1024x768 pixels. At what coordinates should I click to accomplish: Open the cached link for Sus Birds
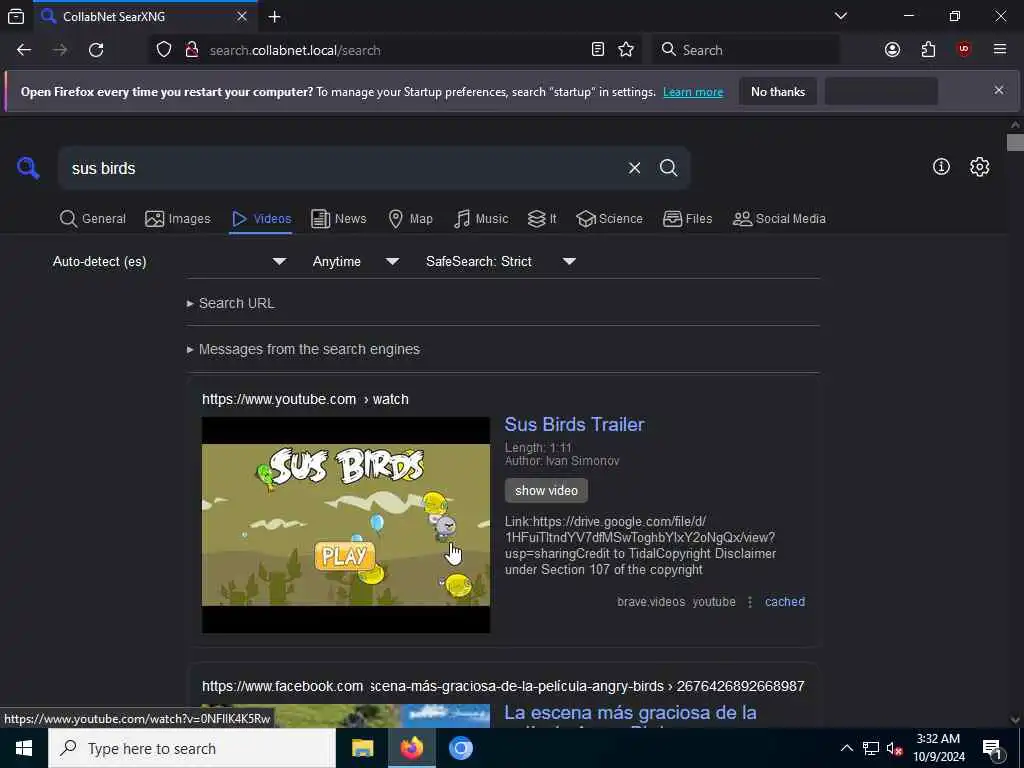click(784, 601)
